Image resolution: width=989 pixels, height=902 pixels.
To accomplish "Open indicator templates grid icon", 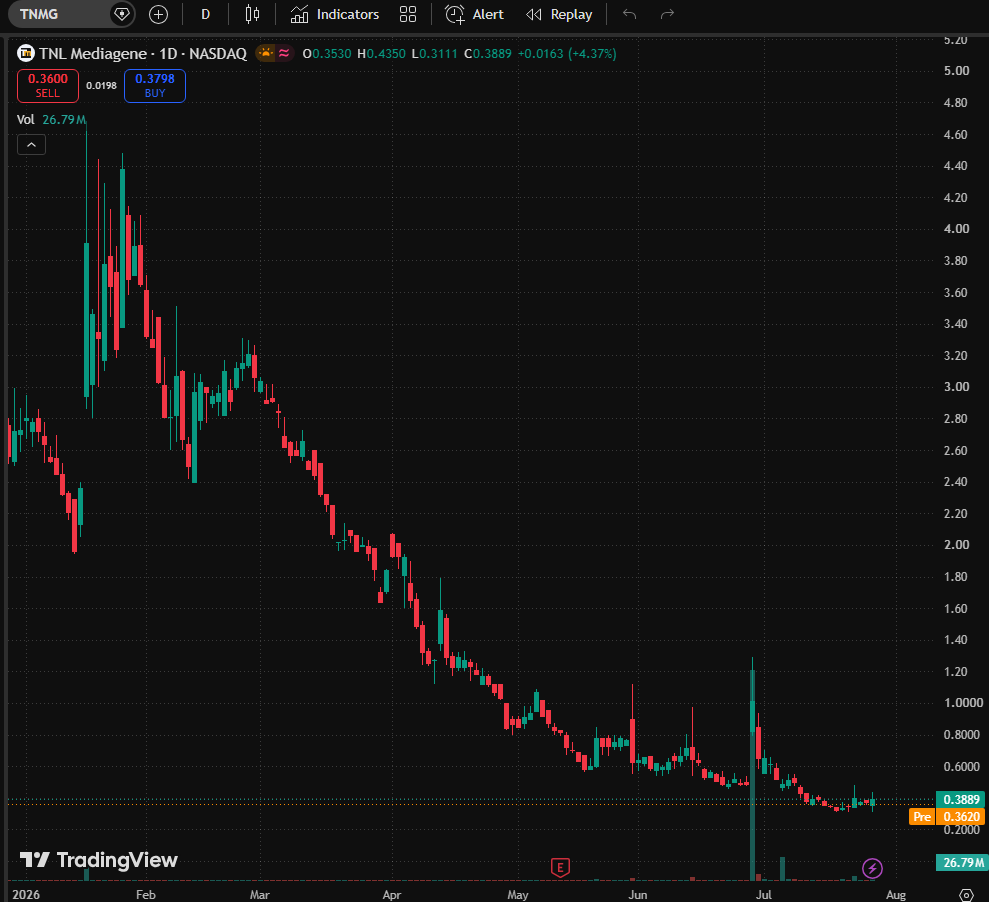I will [408, 14].
